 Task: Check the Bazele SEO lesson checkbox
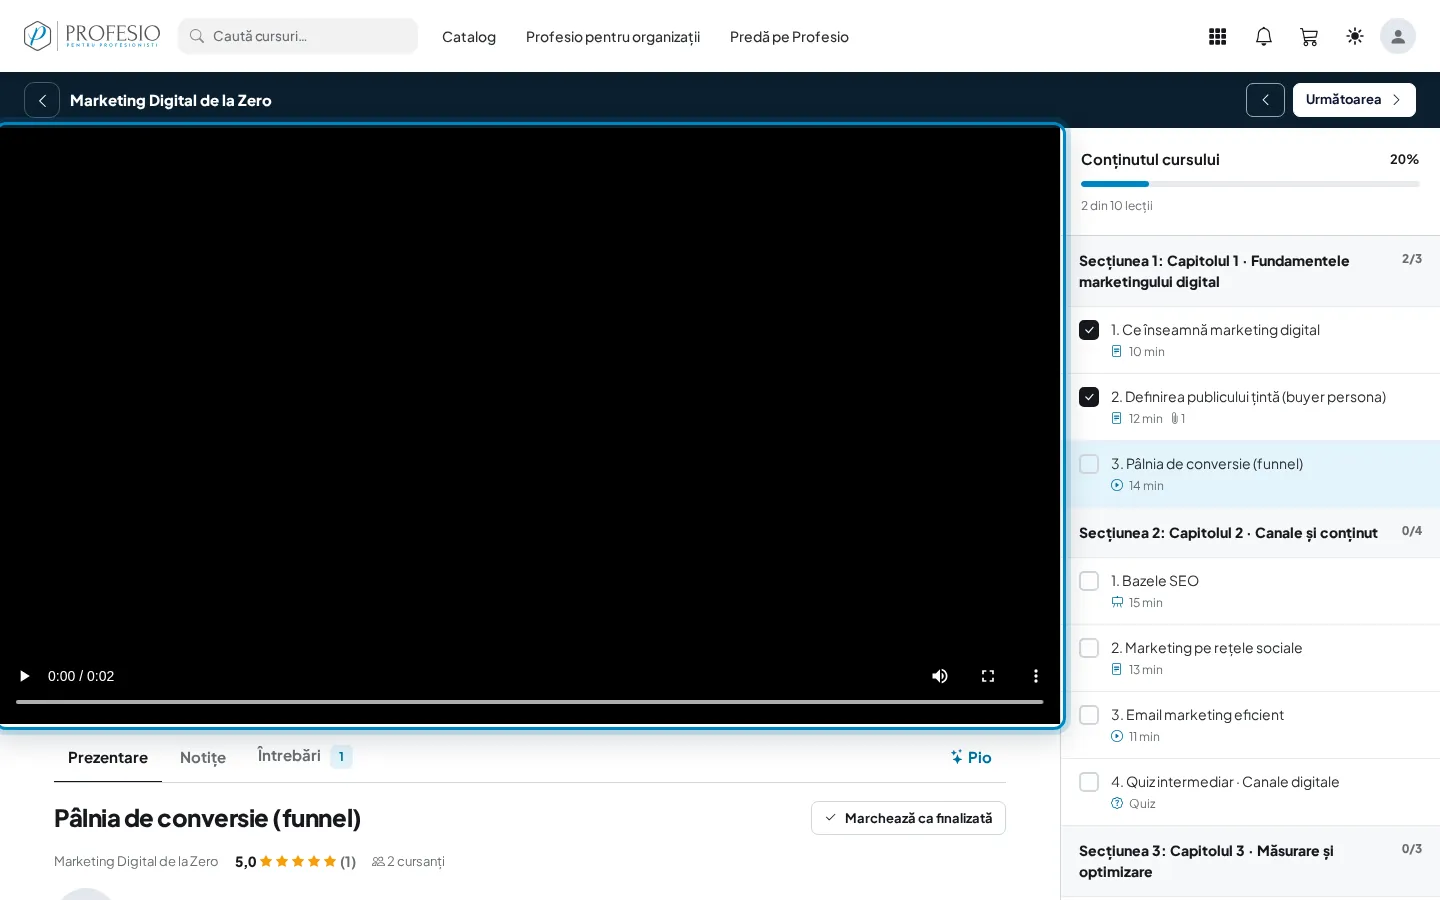point(1089,581)
